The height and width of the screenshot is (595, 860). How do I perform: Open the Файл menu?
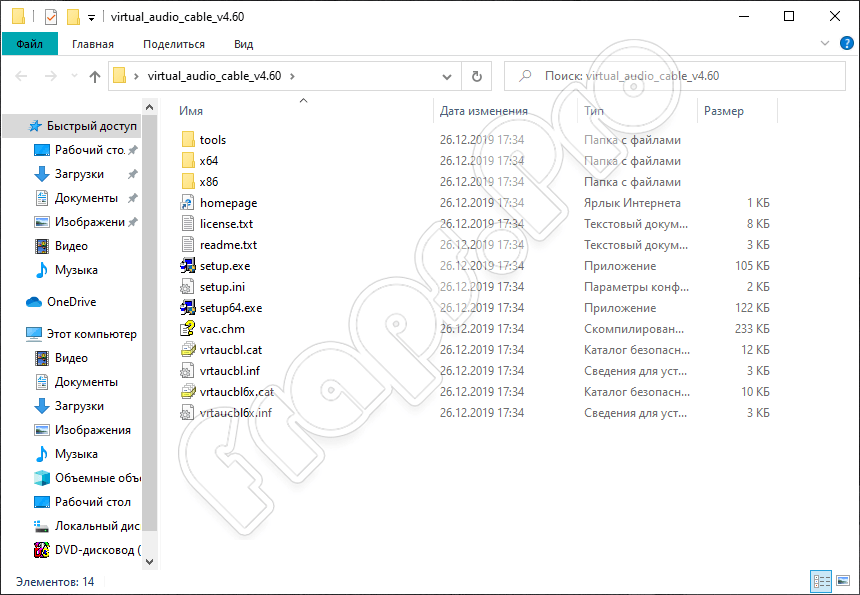29,44
